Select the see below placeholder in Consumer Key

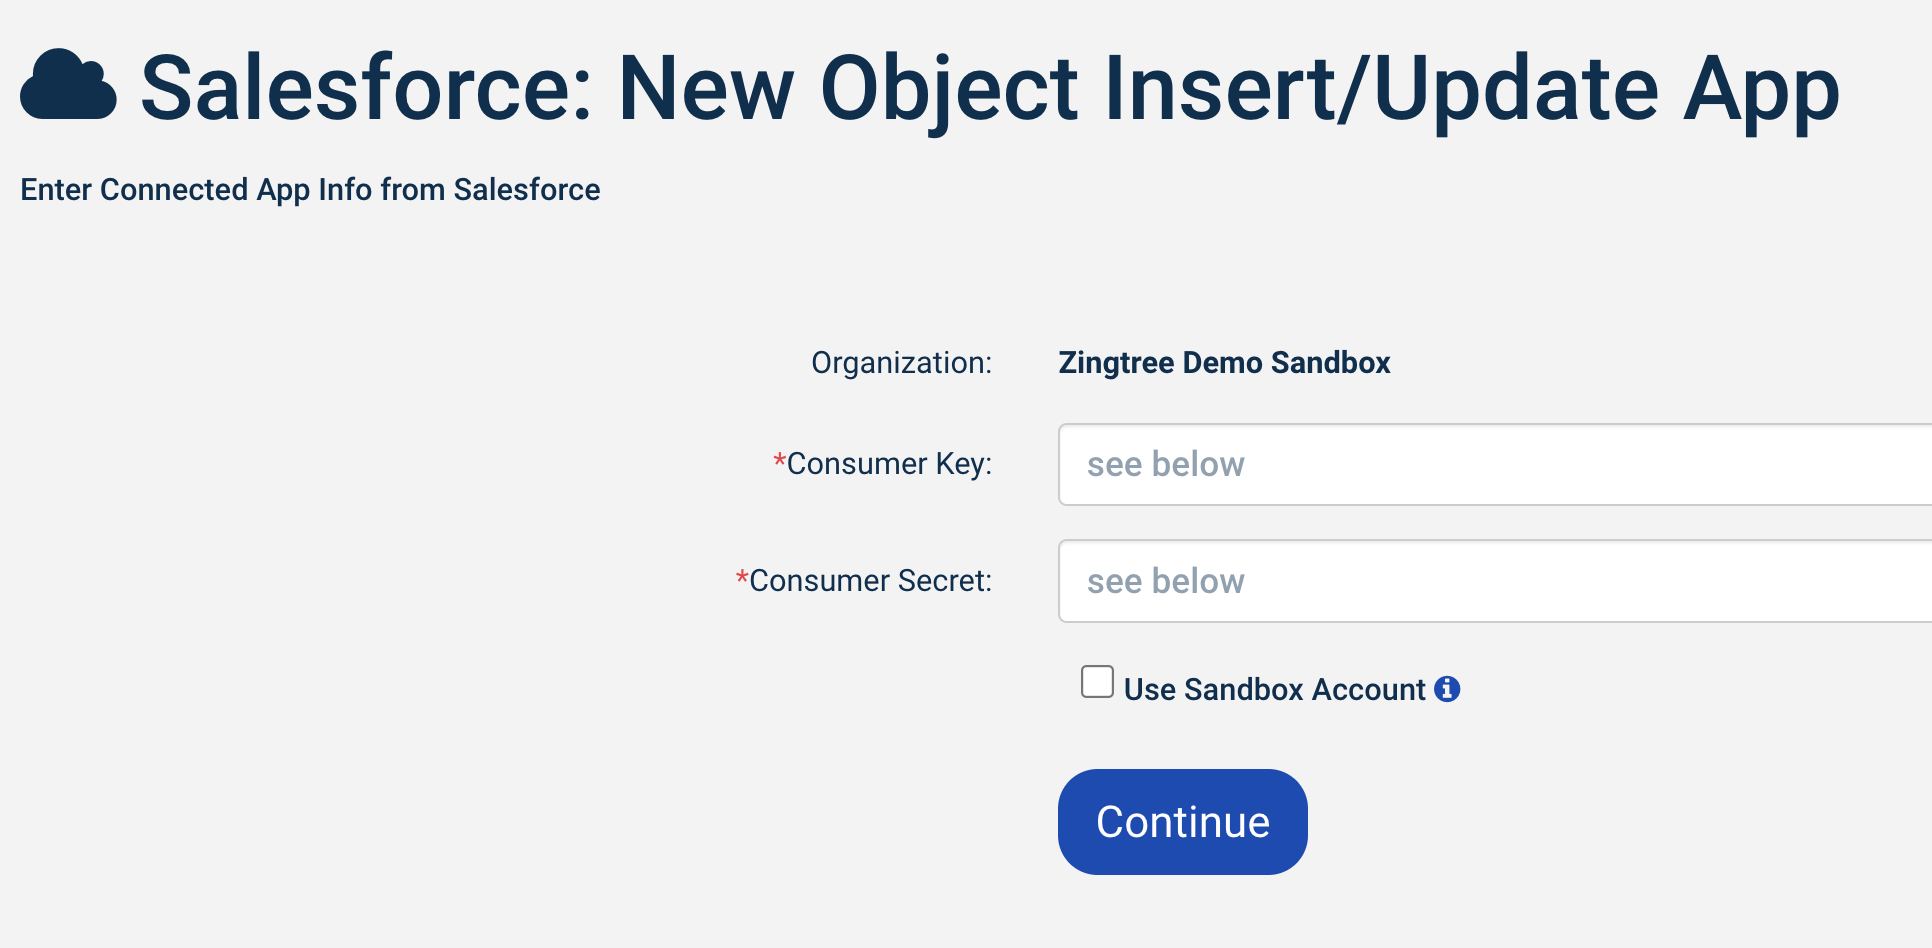pos(1165,465)
